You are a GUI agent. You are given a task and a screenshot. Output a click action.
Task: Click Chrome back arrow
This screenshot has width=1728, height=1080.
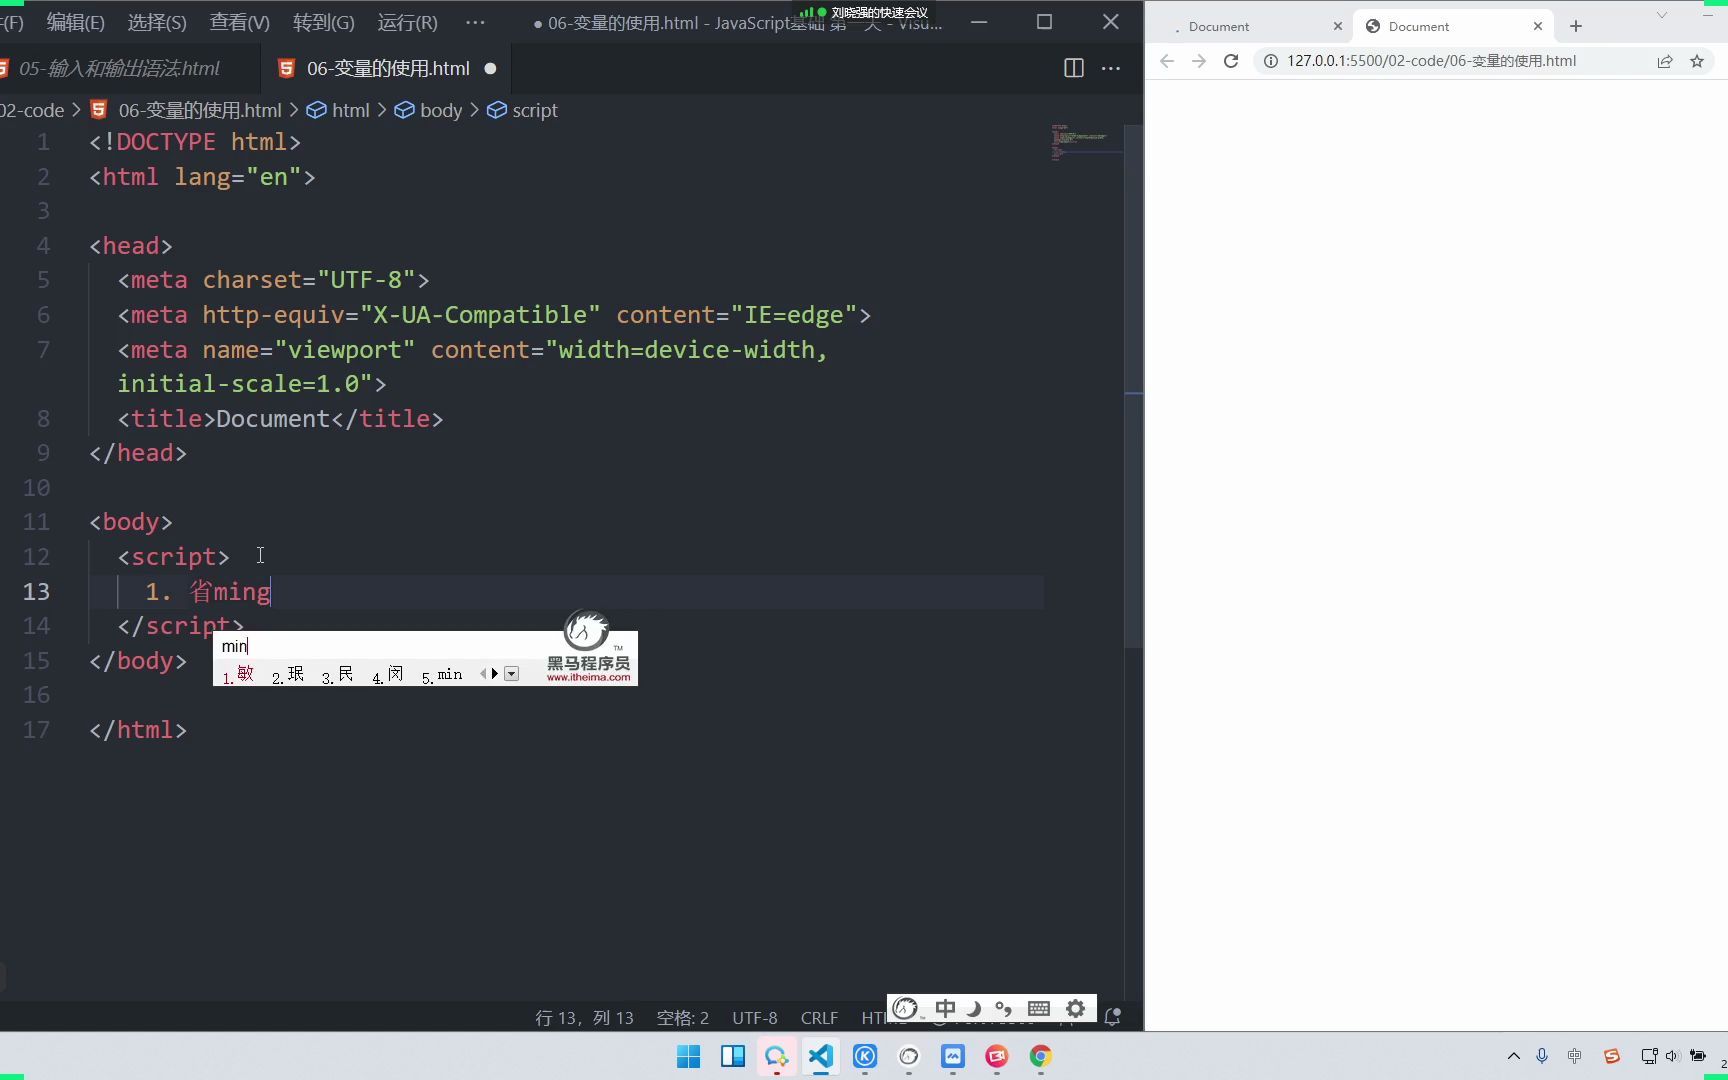(1167, 61)
